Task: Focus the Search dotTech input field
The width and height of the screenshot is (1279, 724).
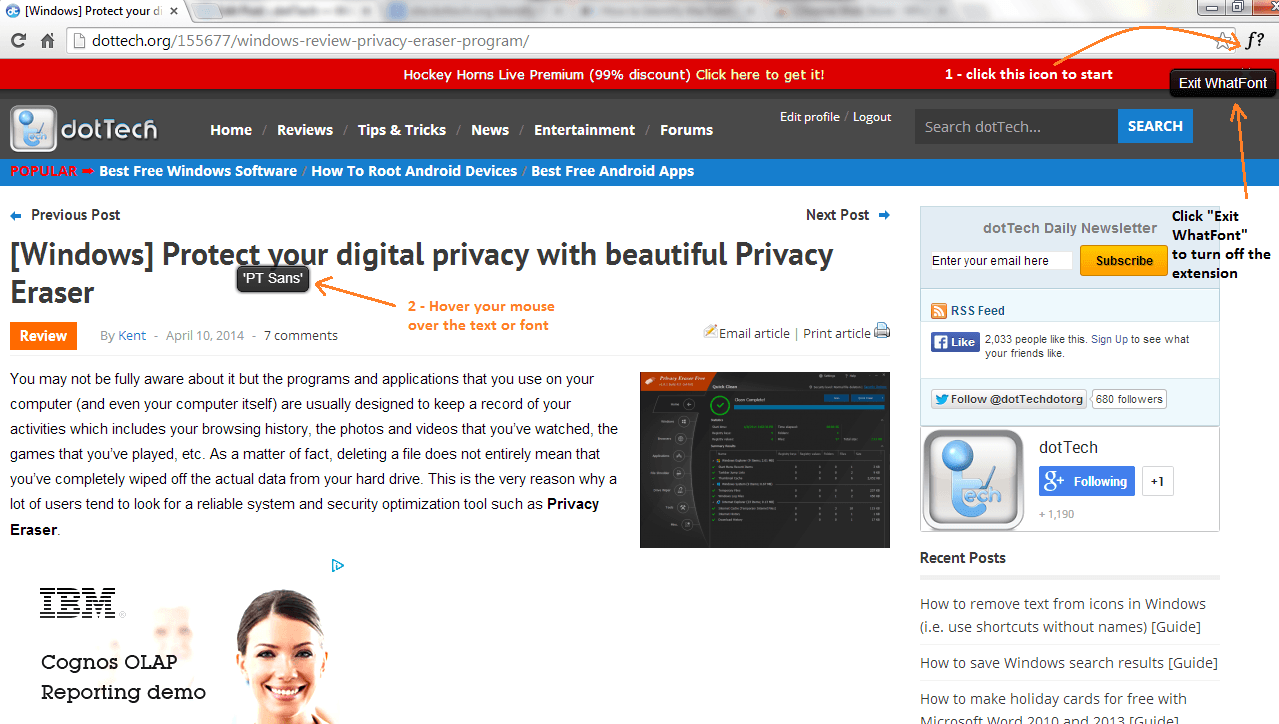Action: [x=1016, y=126]
